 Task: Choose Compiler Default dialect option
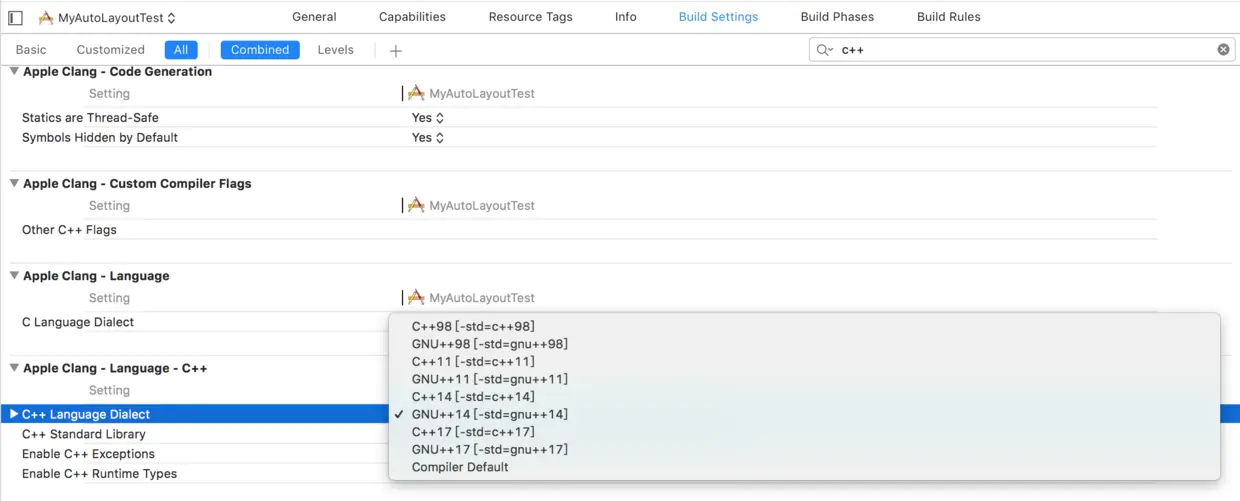(805, 467)
